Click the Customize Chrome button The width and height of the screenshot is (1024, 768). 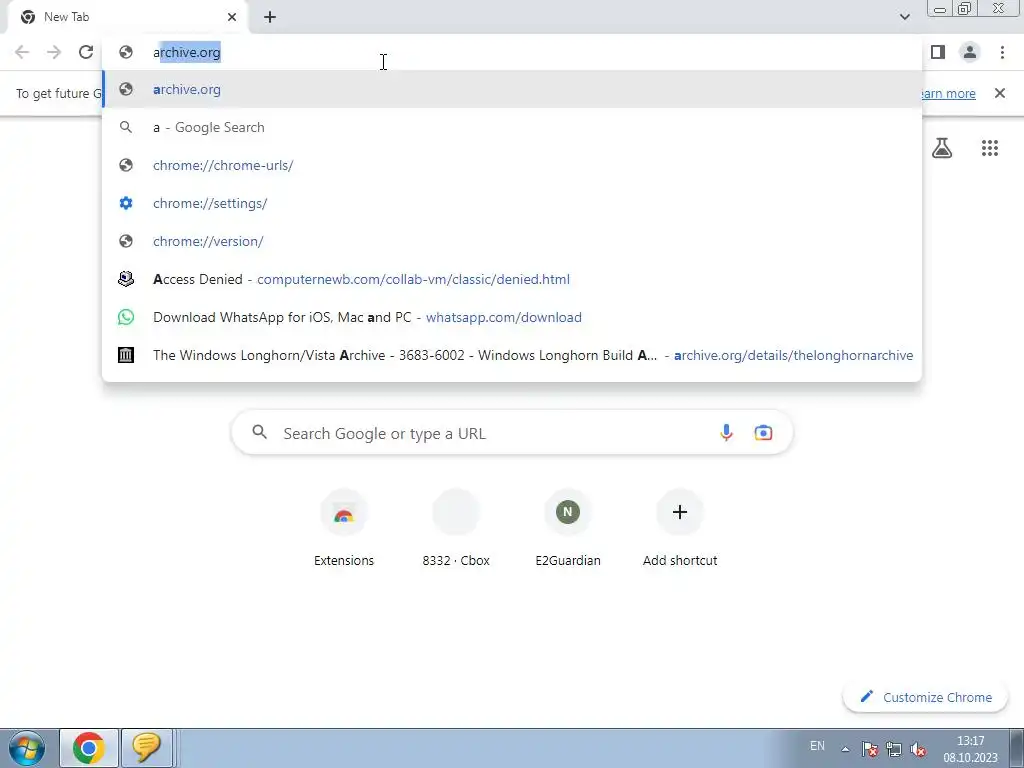point(925,697)
